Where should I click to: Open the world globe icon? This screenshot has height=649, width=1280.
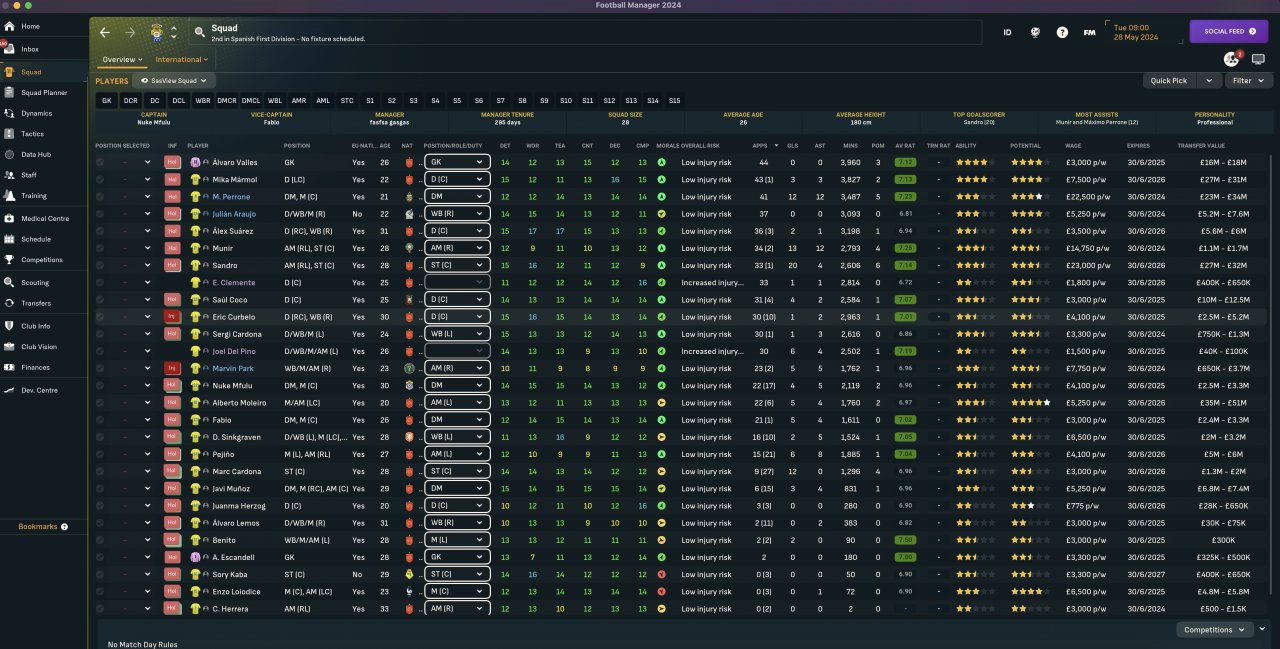click(1035, 32)
